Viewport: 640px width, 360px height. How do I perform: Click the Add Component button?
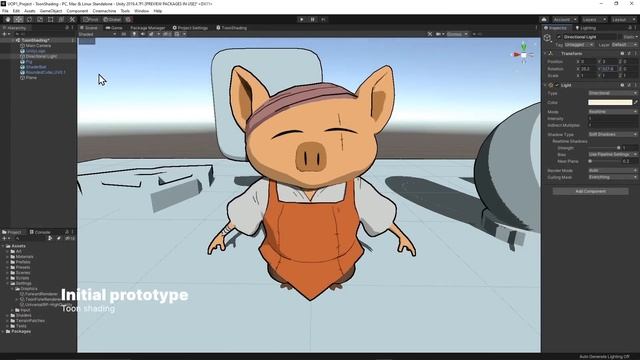coord(590,191)
